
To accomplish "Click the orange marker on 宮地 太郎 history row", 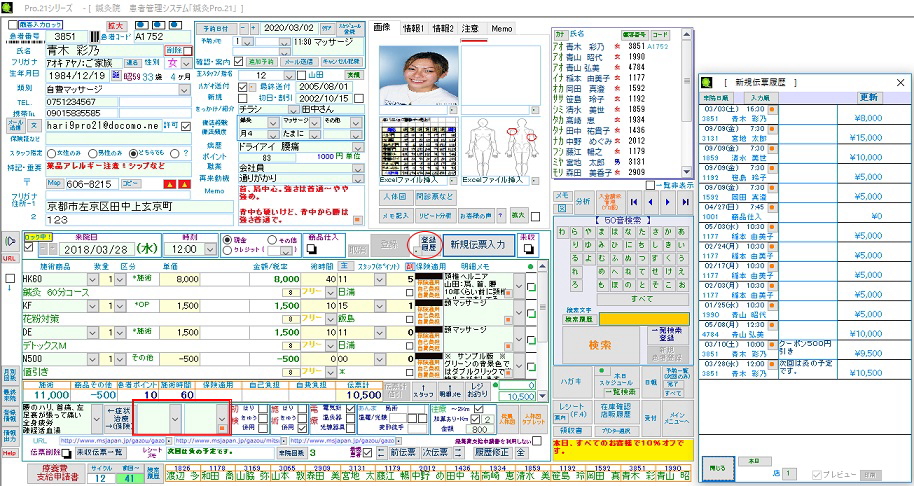I will [x=772, y=129].
